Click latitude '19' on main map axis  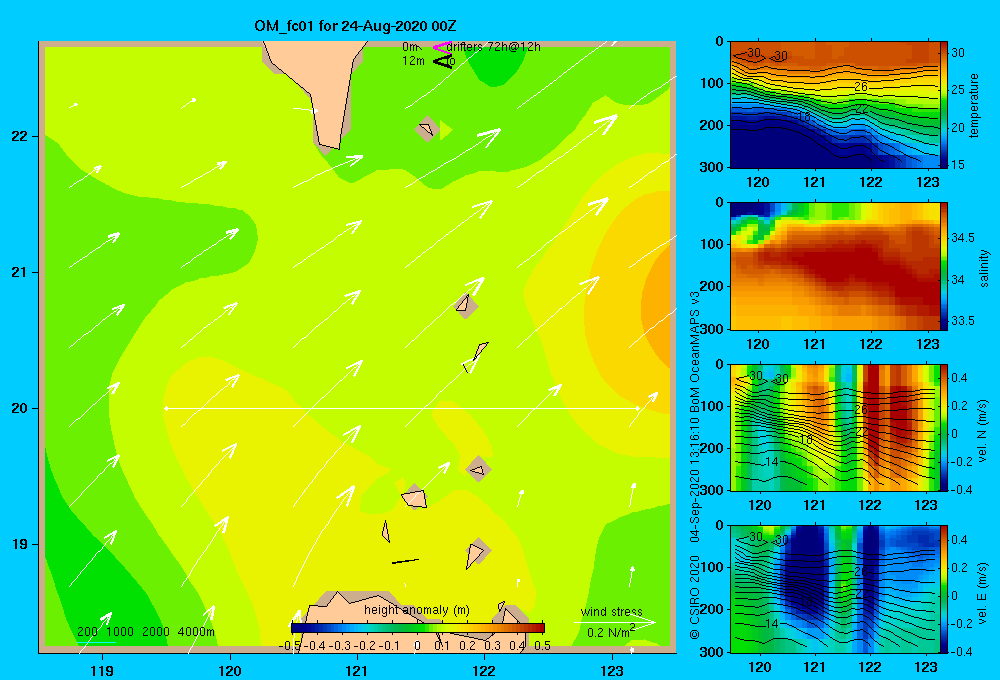coord(20,544)
